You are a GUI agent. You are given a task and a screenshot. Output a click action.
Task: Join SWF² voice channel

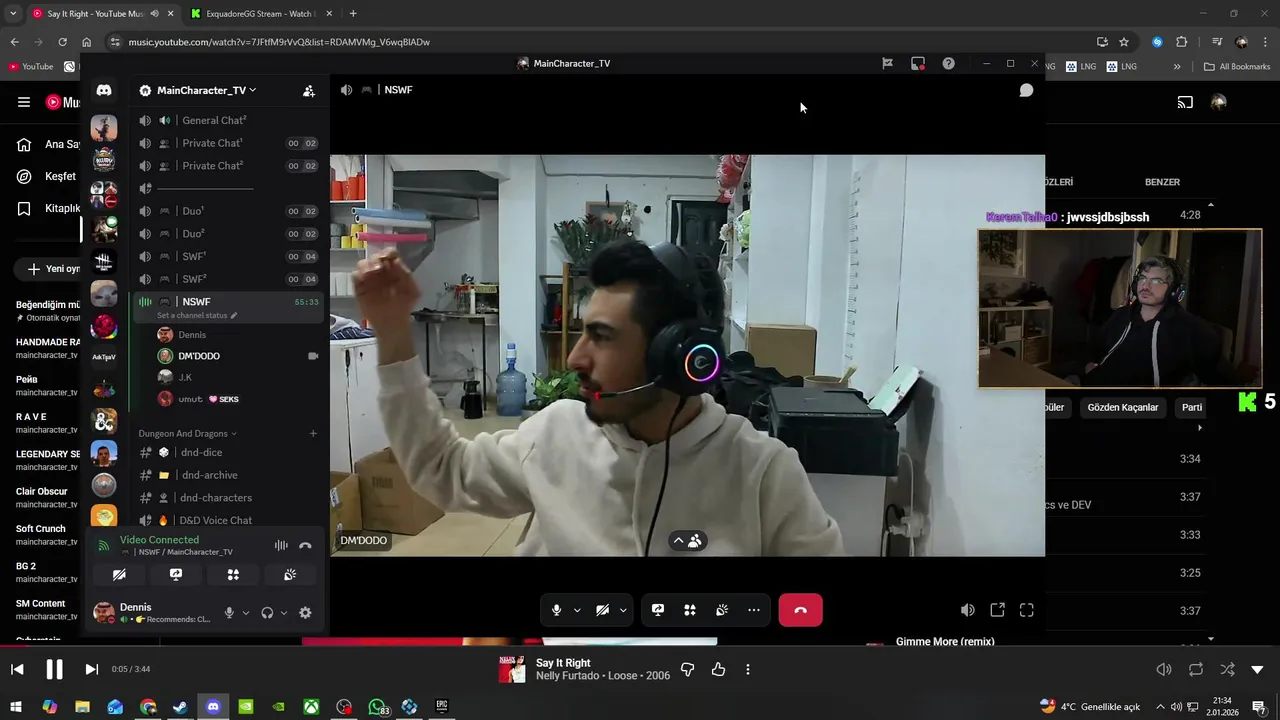[x=228, y=279]
